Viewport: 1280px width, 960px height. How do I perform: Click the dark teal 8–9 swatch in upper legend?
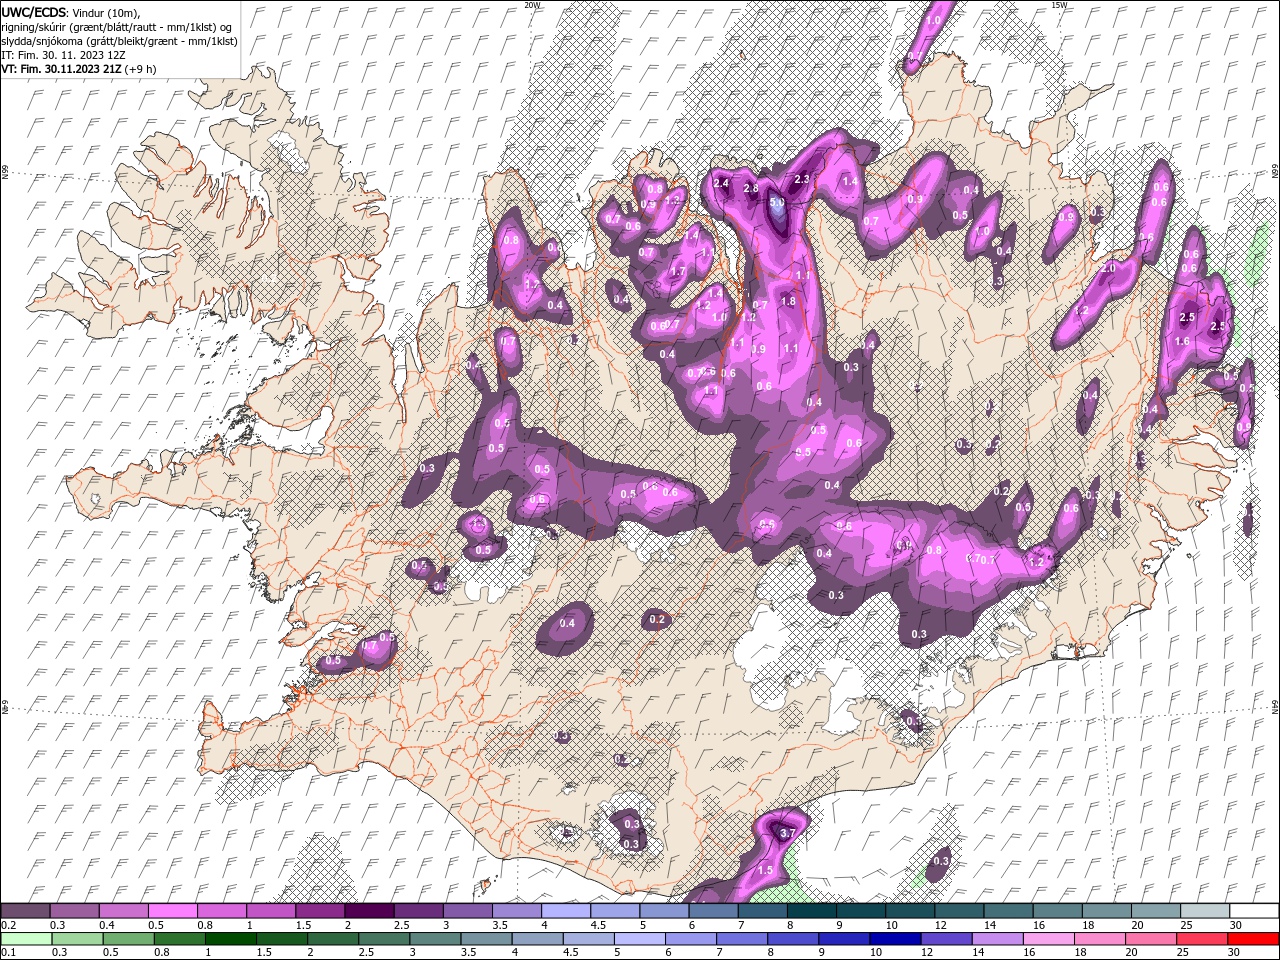[x=811, y=911]
